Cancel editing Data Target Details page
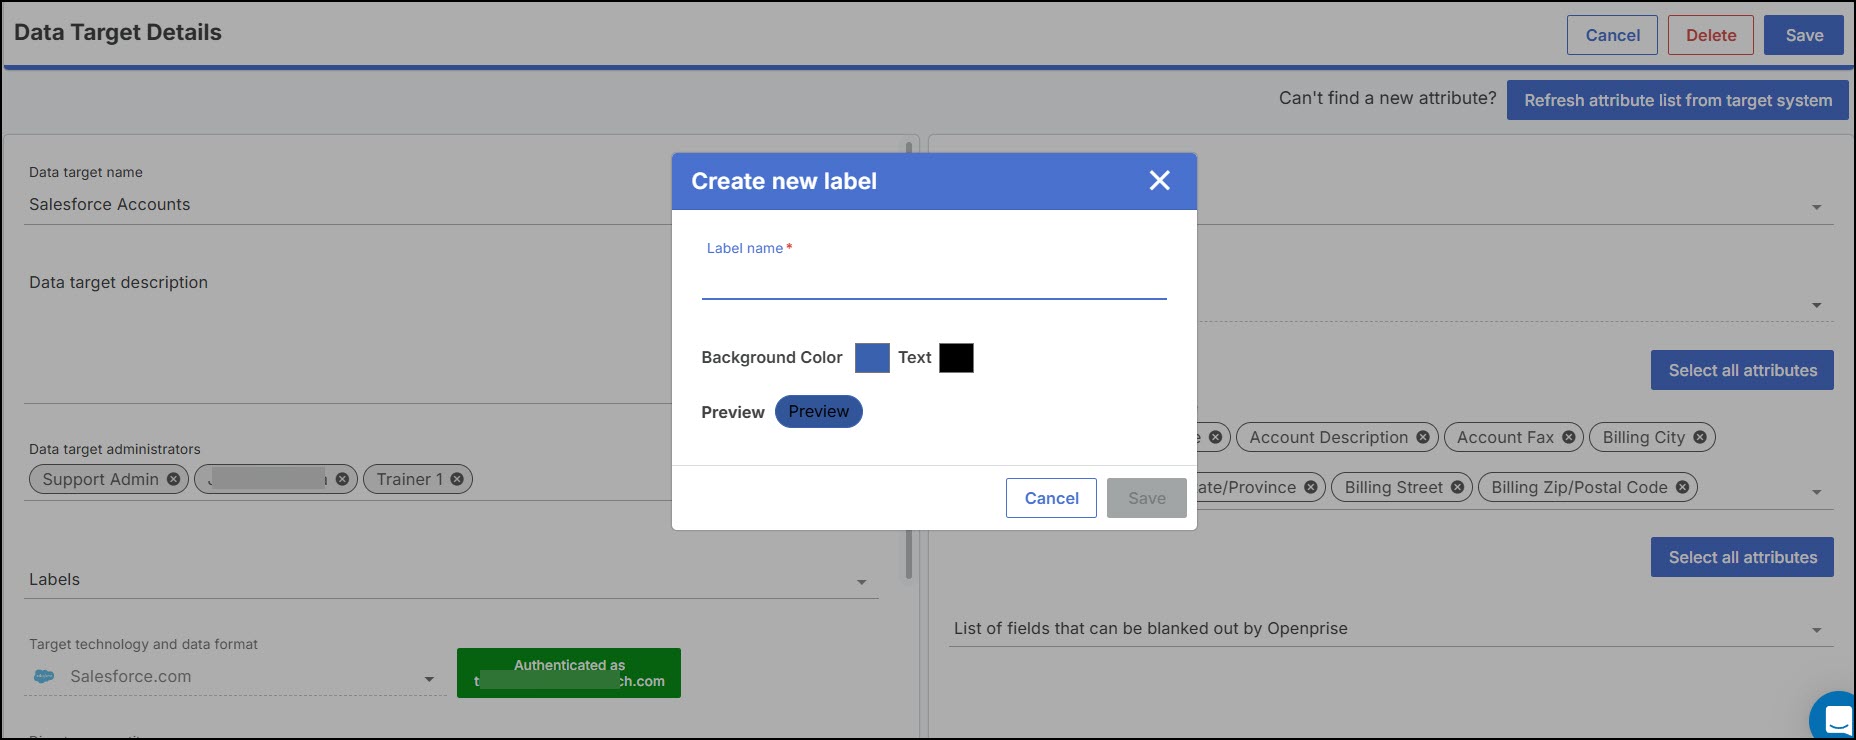This screenshot has width=1856, height=740. coord(1612,35)
